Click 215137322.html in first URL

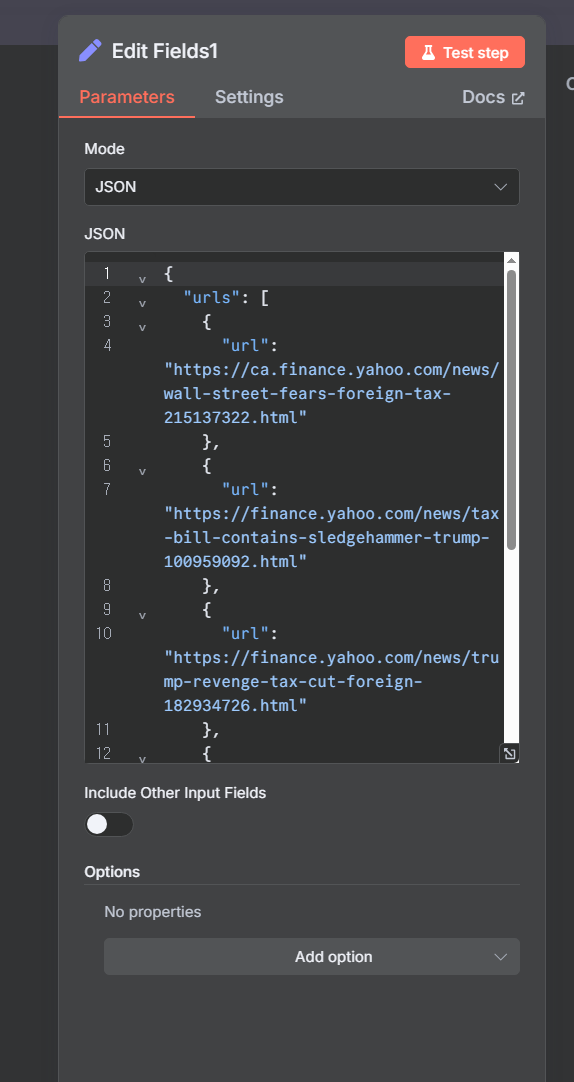pos(235,417)
